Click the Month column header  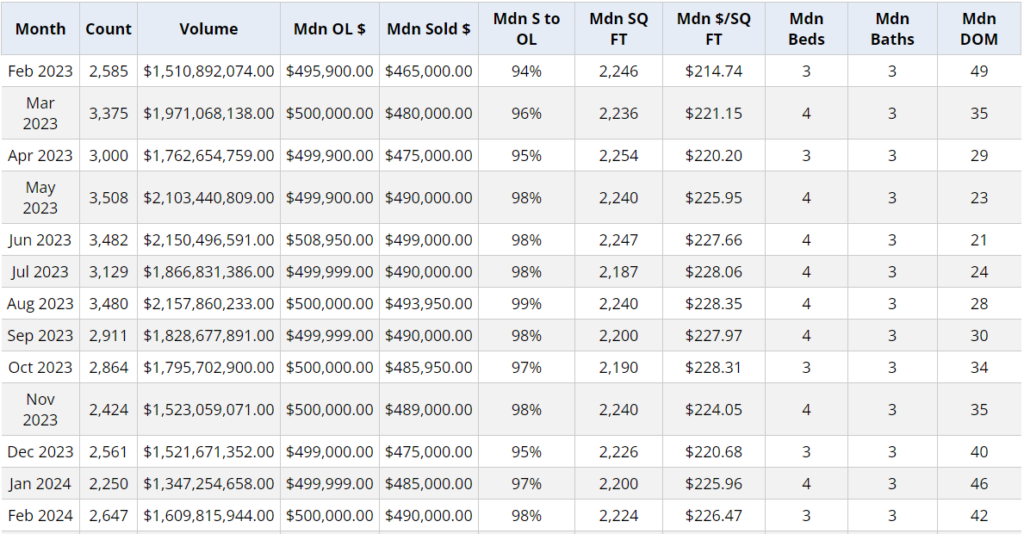40,29
